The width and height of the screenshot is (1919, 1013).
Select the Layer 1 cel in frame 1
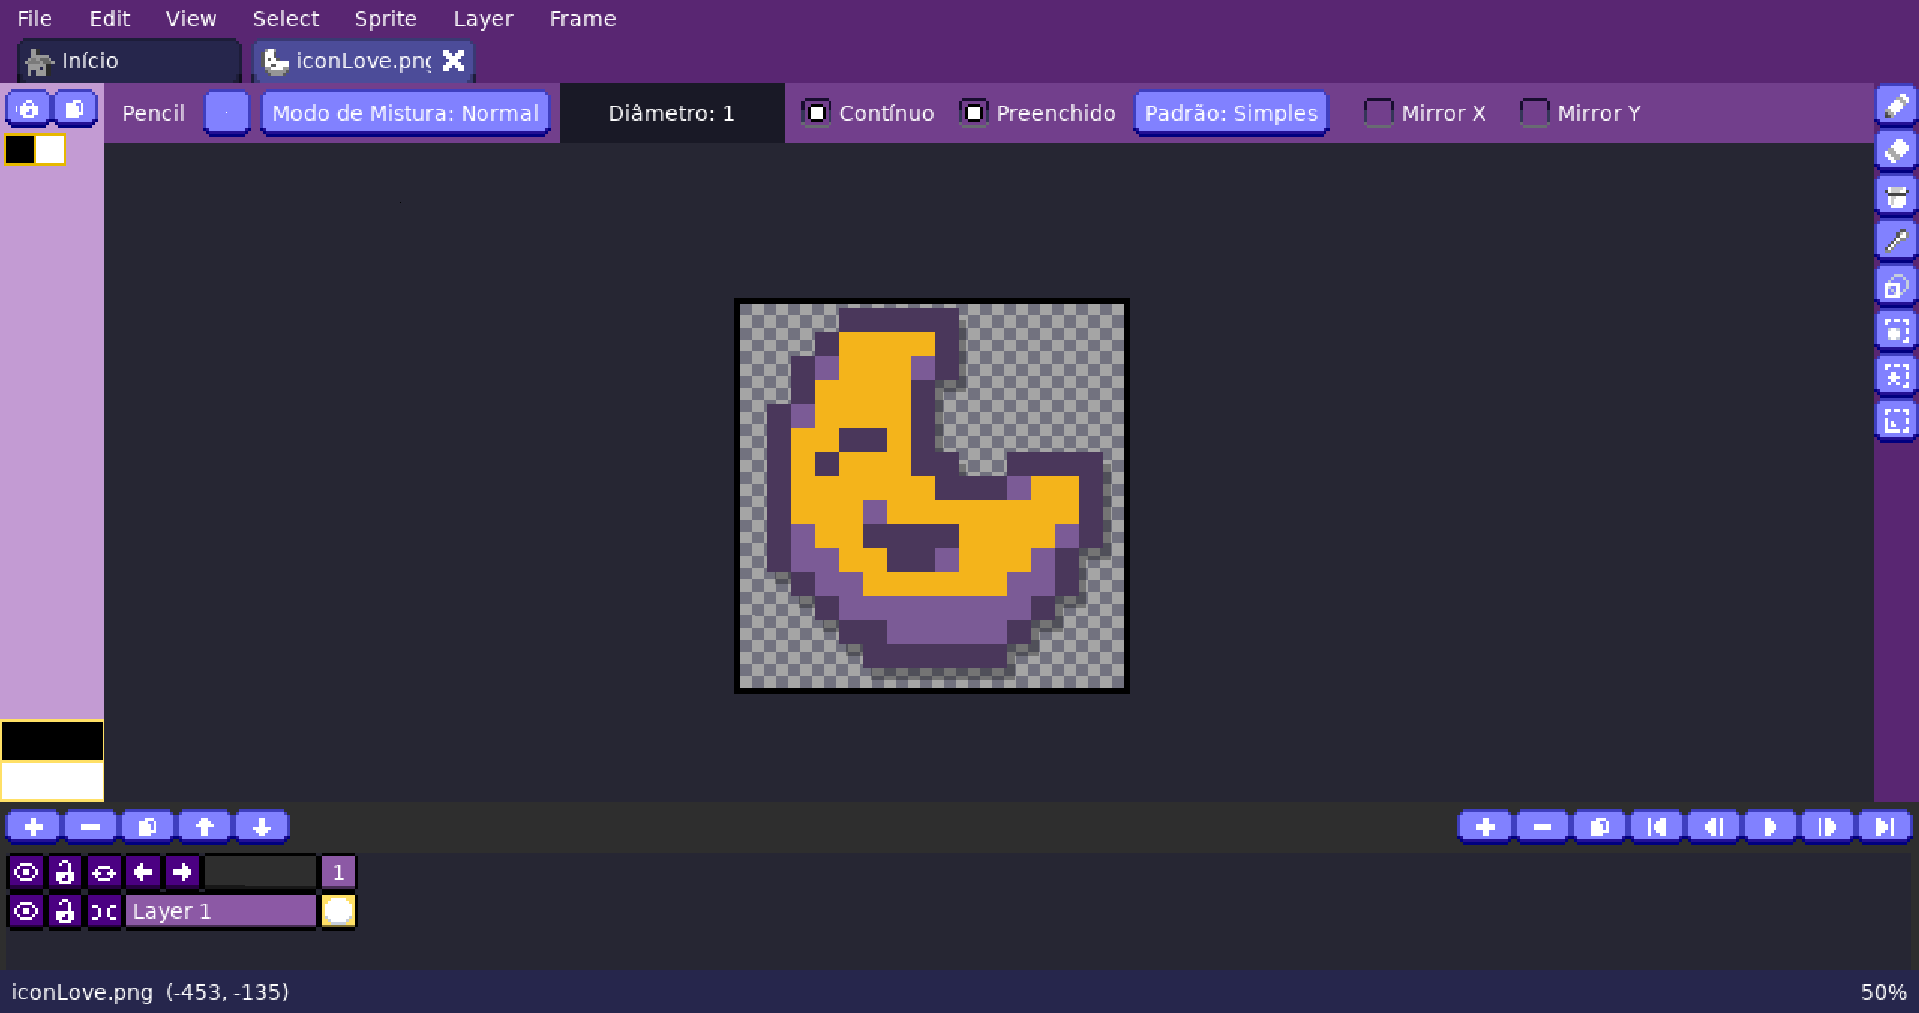pyautogui.click(x=338, y=911)
